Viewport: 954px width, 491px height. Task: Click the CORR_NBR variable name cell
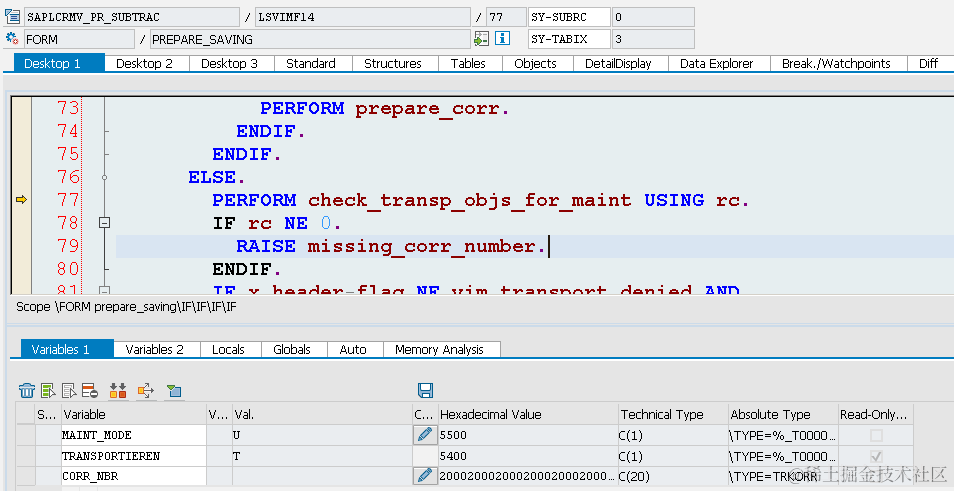tap(133, 476)
